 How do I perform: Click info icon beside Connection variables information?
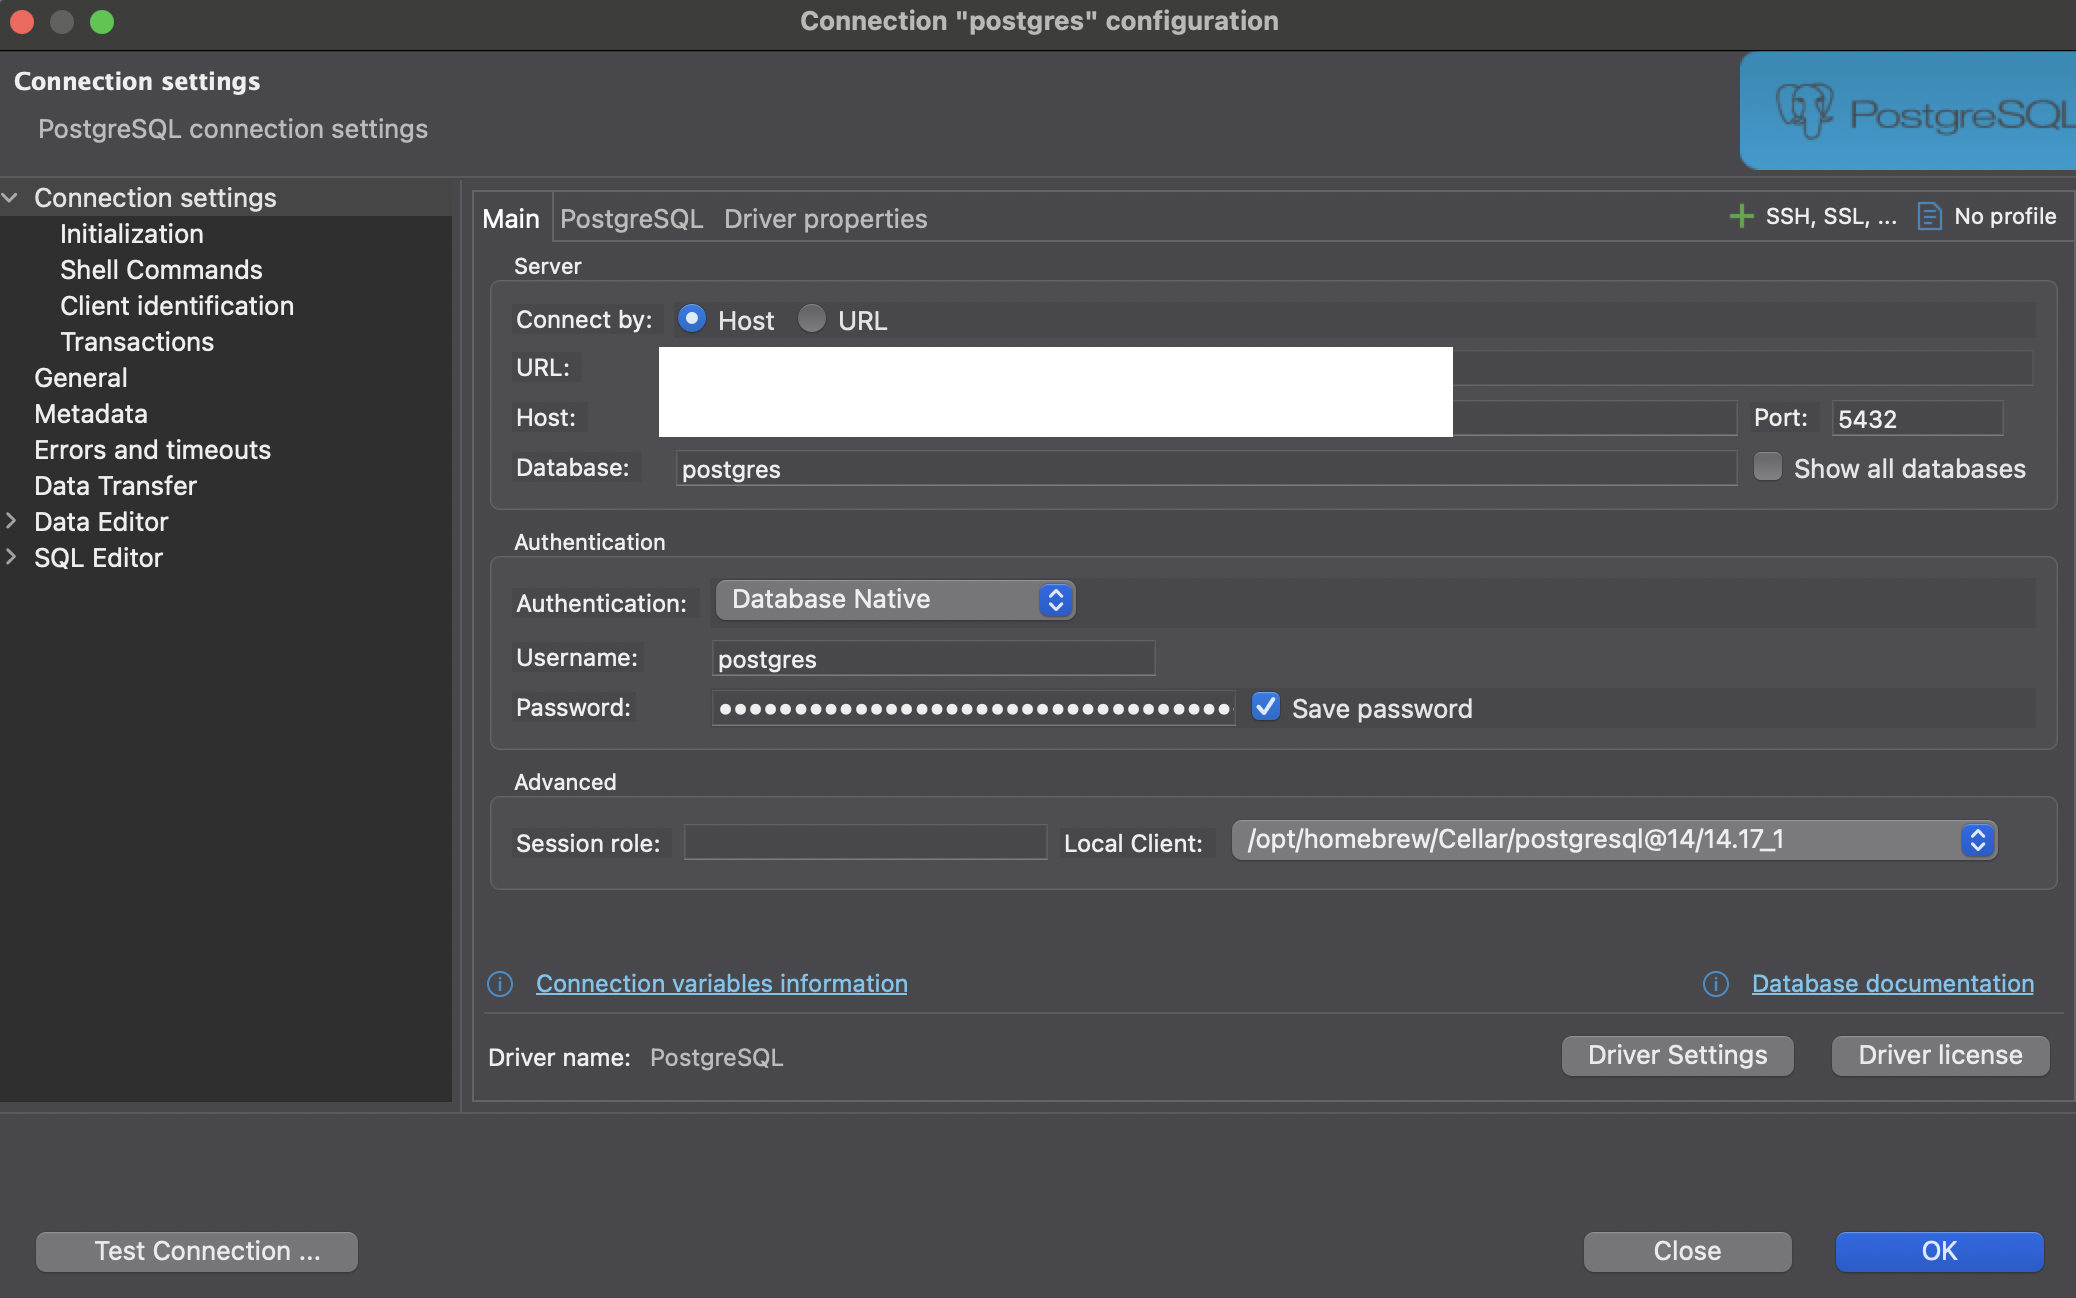click(x=500, y=984)
